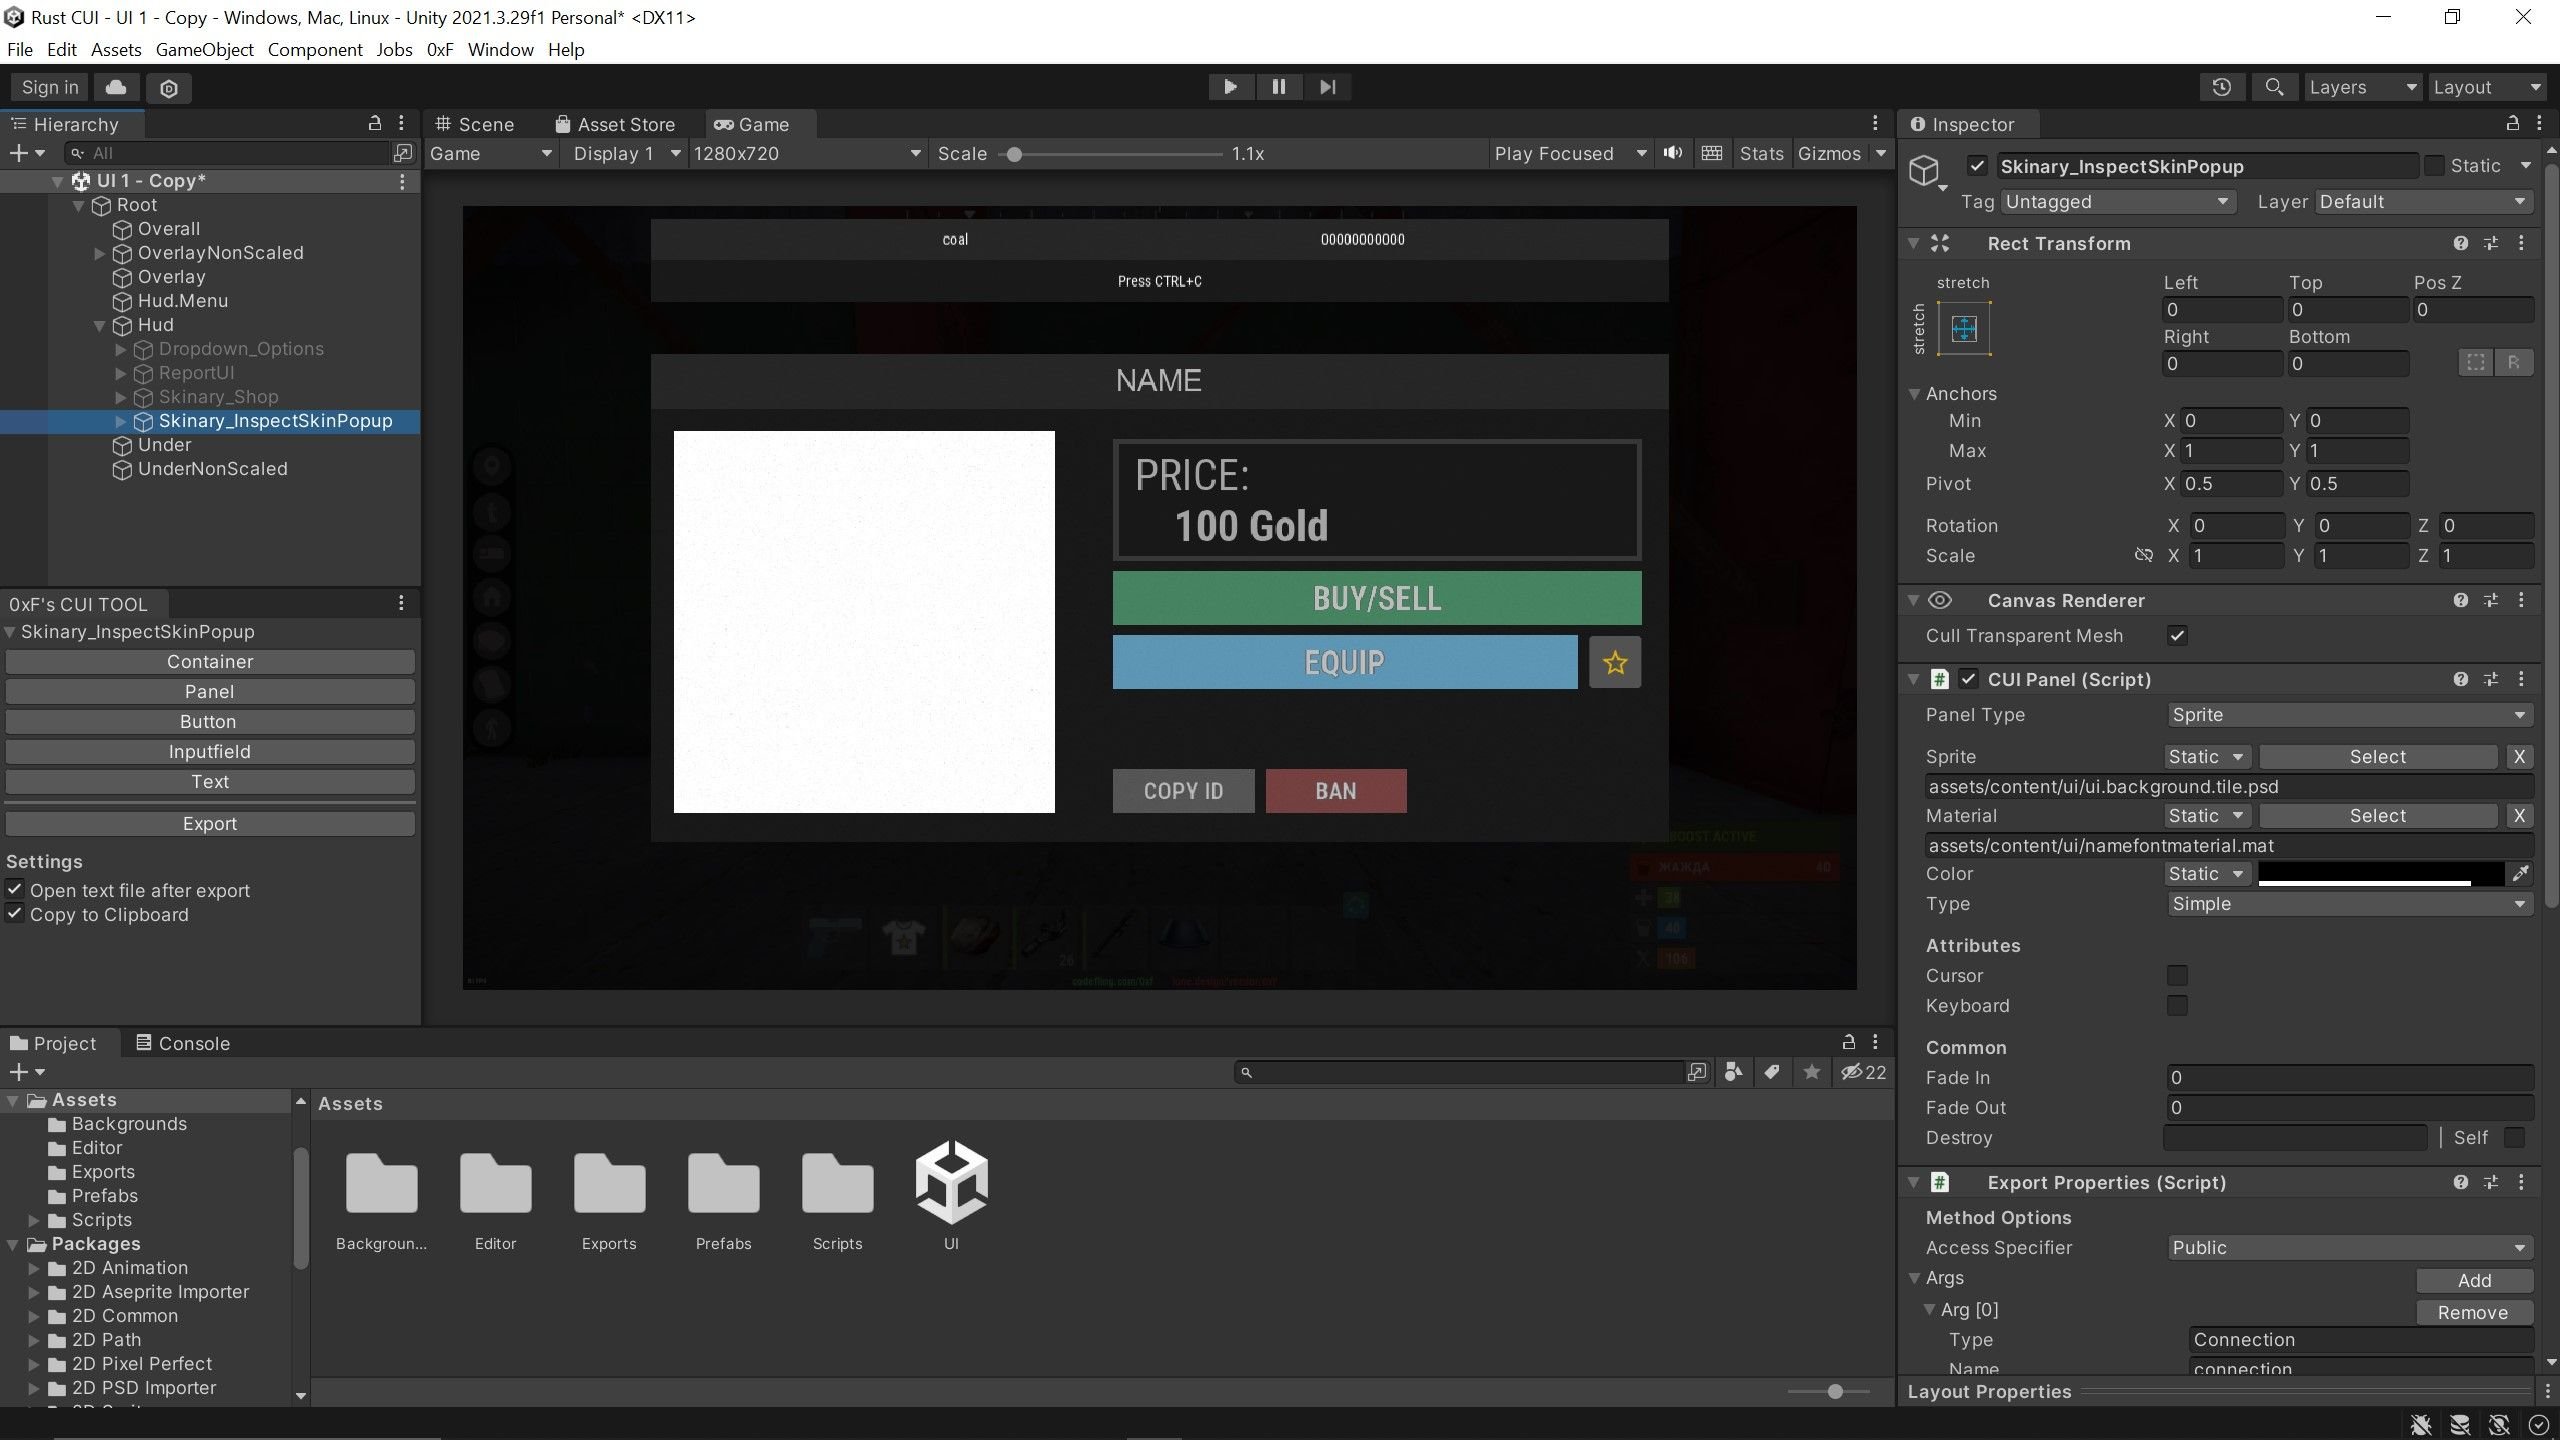Open the Project search by type icon
This screenshot has width=2560, height=1440.
point(1734,1072)
